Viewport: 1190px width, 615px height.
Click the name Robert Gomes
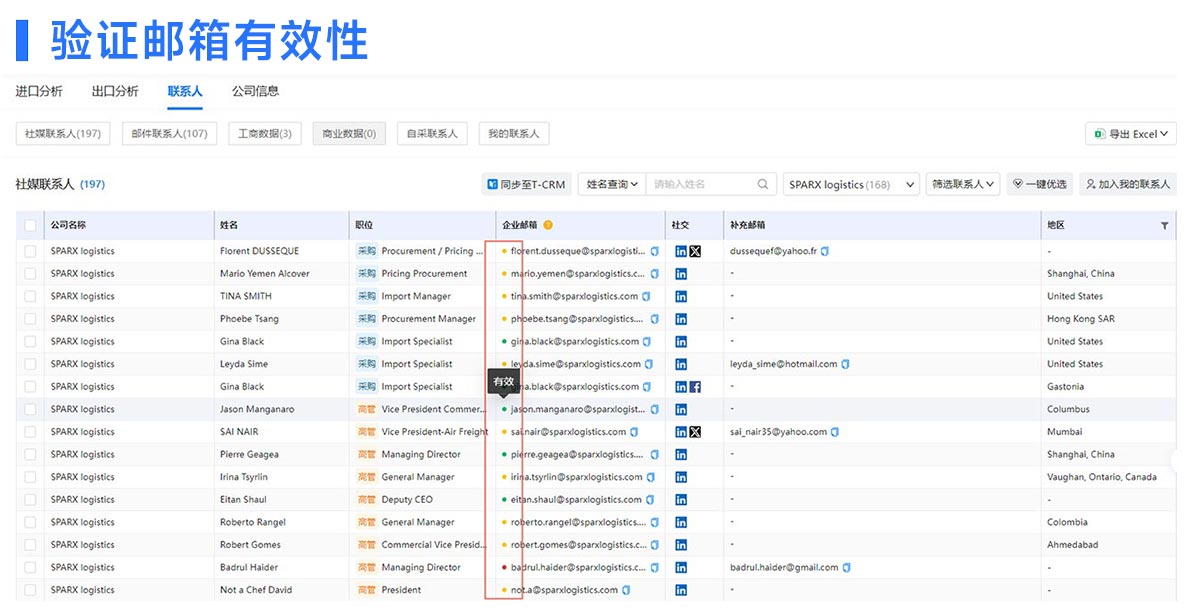coord(250,545)
